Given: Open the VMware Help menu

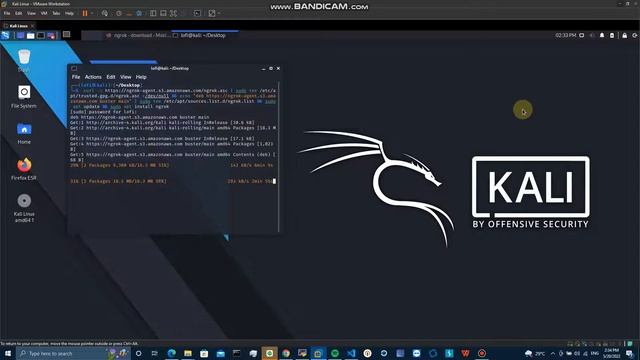Looking at the screenshot, I should 69,13.
